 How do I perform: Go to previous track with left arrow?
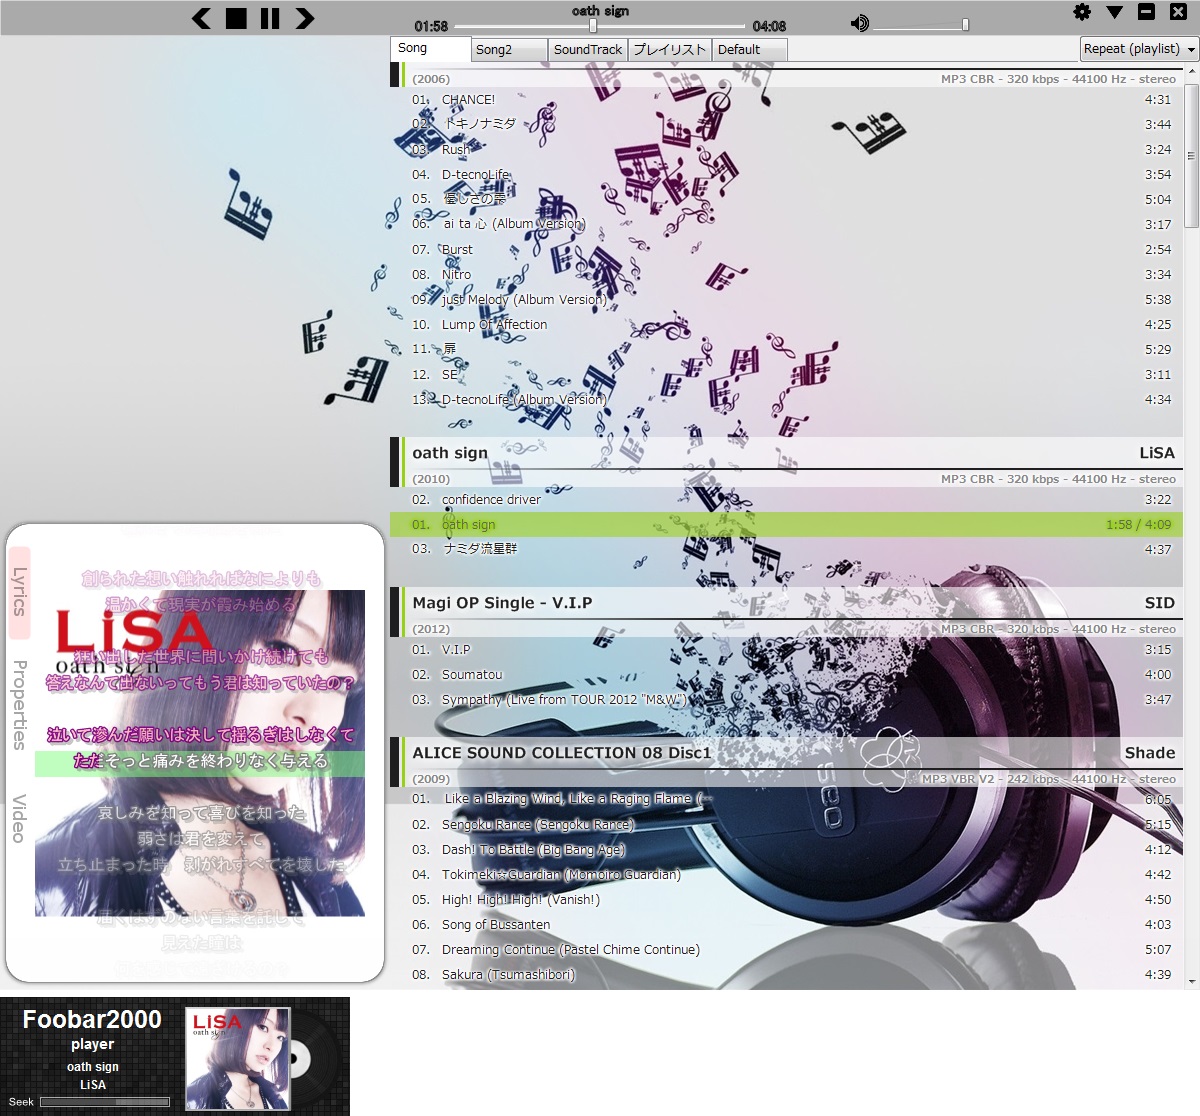click(x=201, y=18)
